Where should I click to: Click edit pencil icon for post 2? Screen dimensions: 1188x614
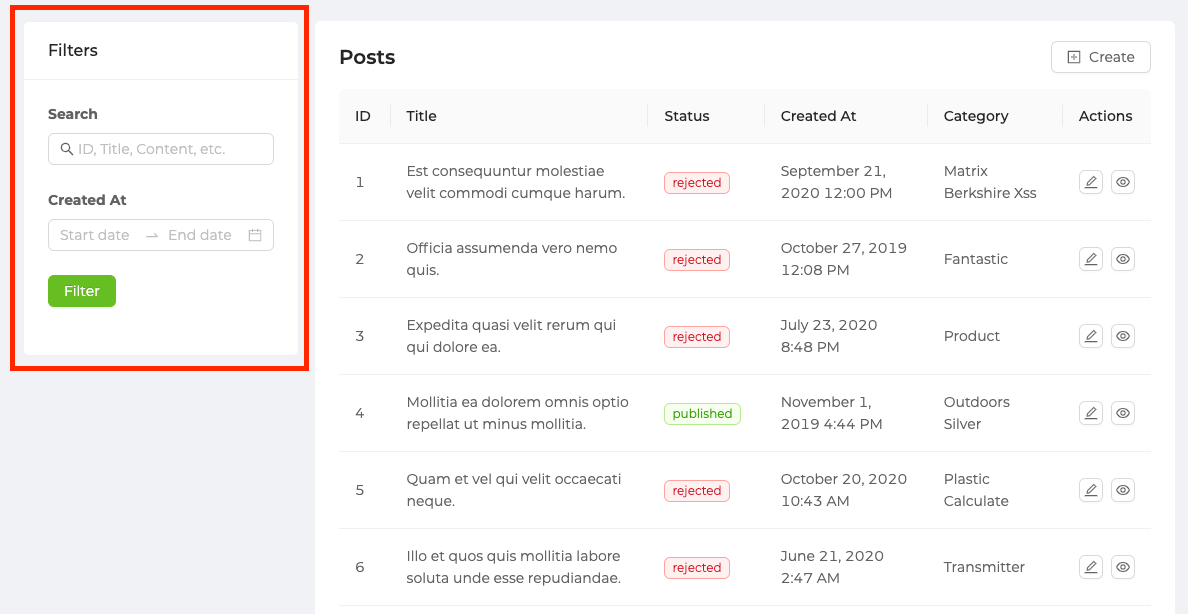(x=1091, y=259)
